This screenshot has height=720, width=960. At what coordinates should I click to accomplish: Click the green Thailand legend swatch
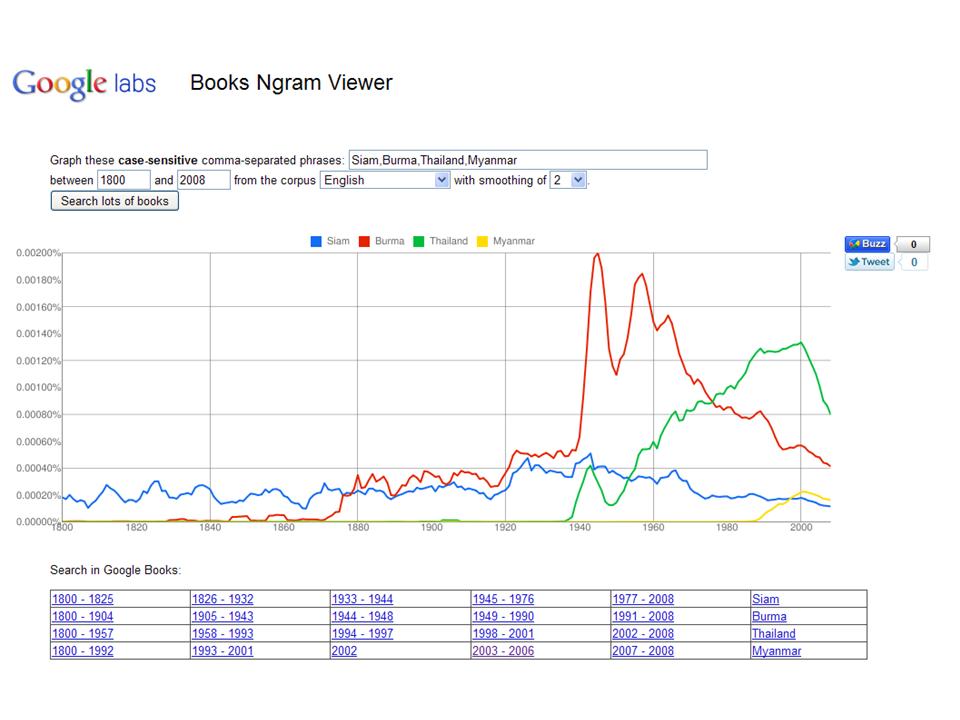coord(419,241)
